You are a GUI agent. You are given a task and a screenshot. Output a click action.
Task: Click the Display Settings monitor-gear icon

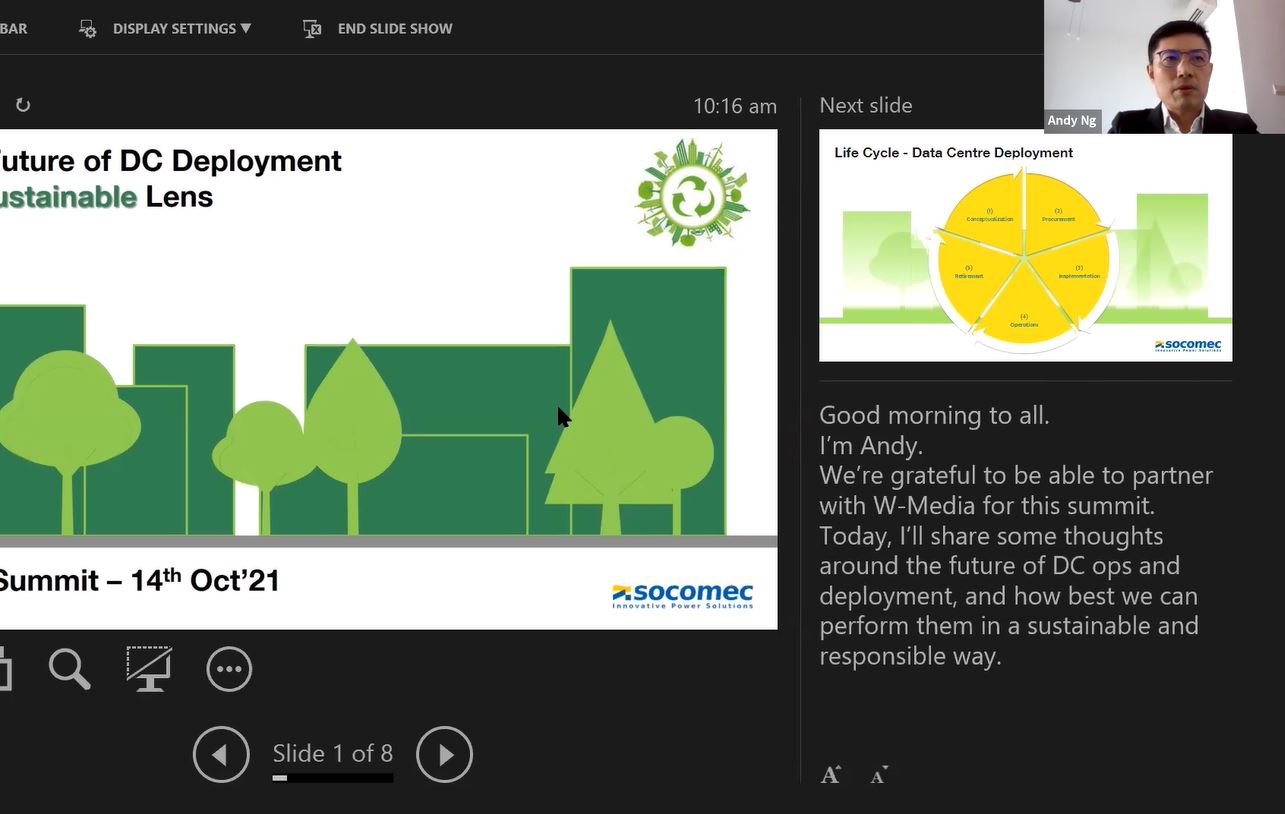pos(88,29)
